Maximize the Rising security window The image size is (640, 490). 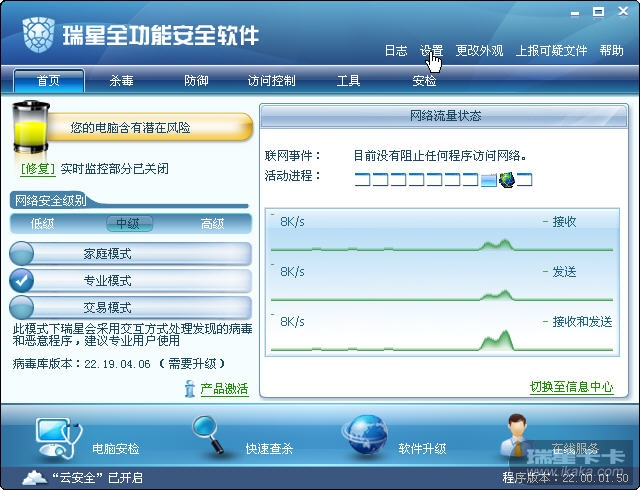tap(598, 12)
